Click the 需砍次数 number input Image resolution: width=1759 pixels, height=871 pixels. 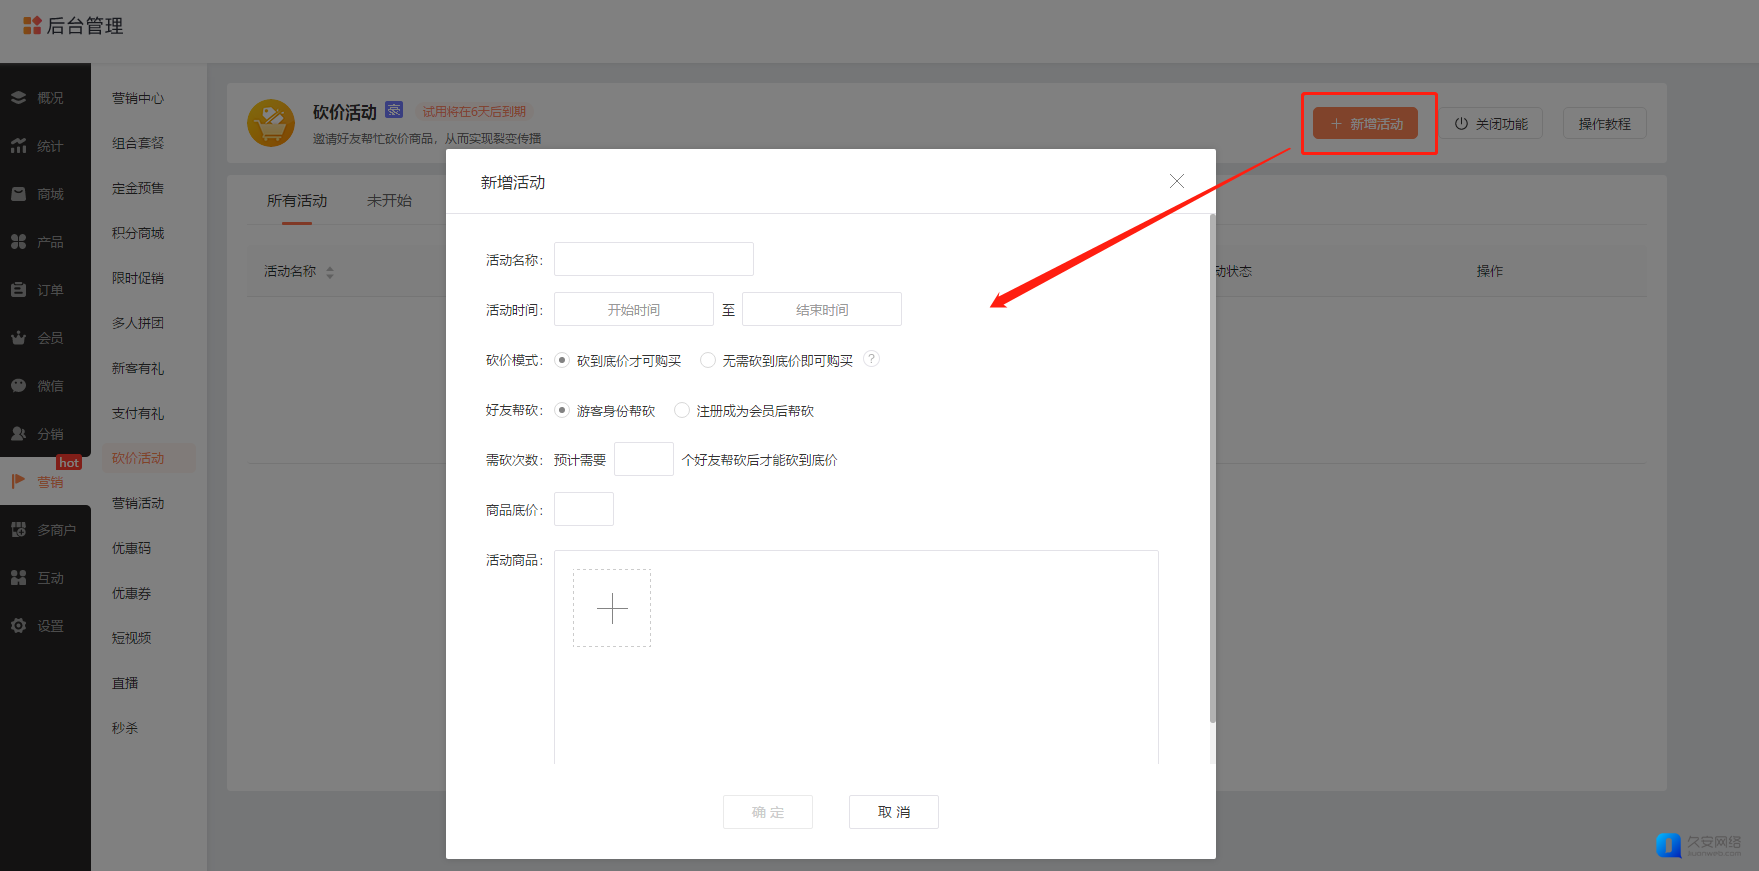pyautogui.click(x=644, y=459)
